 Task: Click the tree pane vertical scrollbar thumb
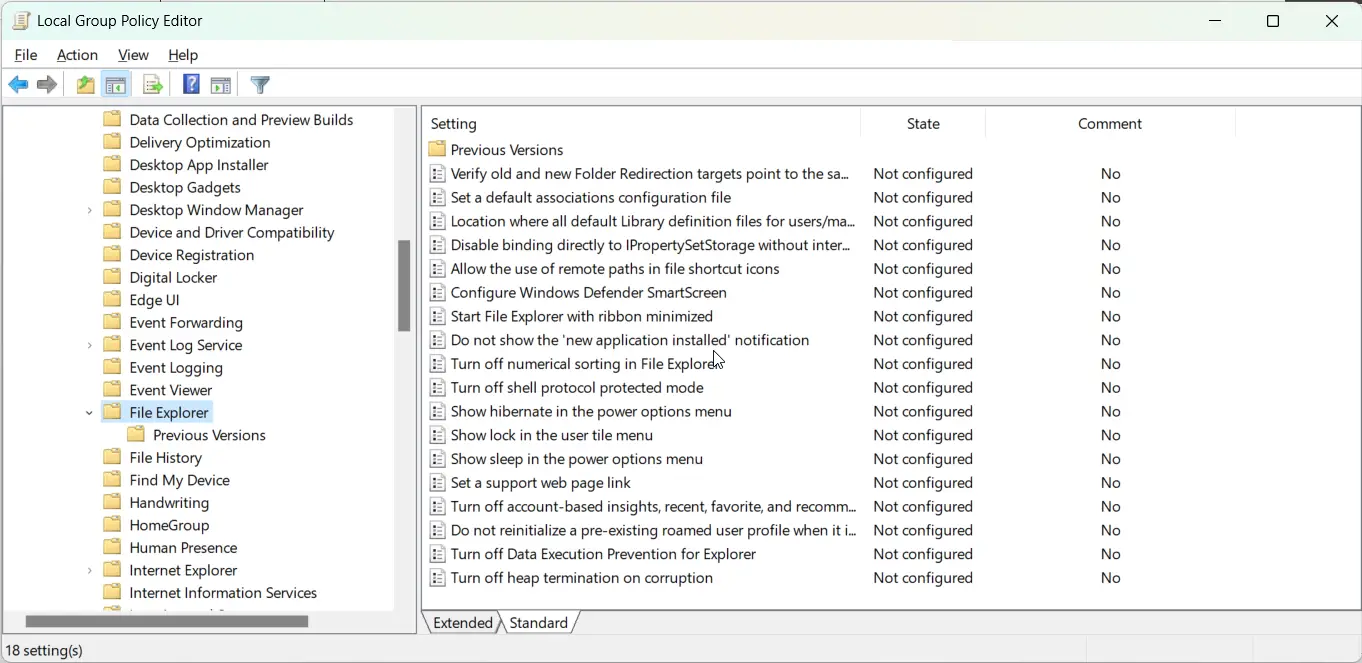404,286
